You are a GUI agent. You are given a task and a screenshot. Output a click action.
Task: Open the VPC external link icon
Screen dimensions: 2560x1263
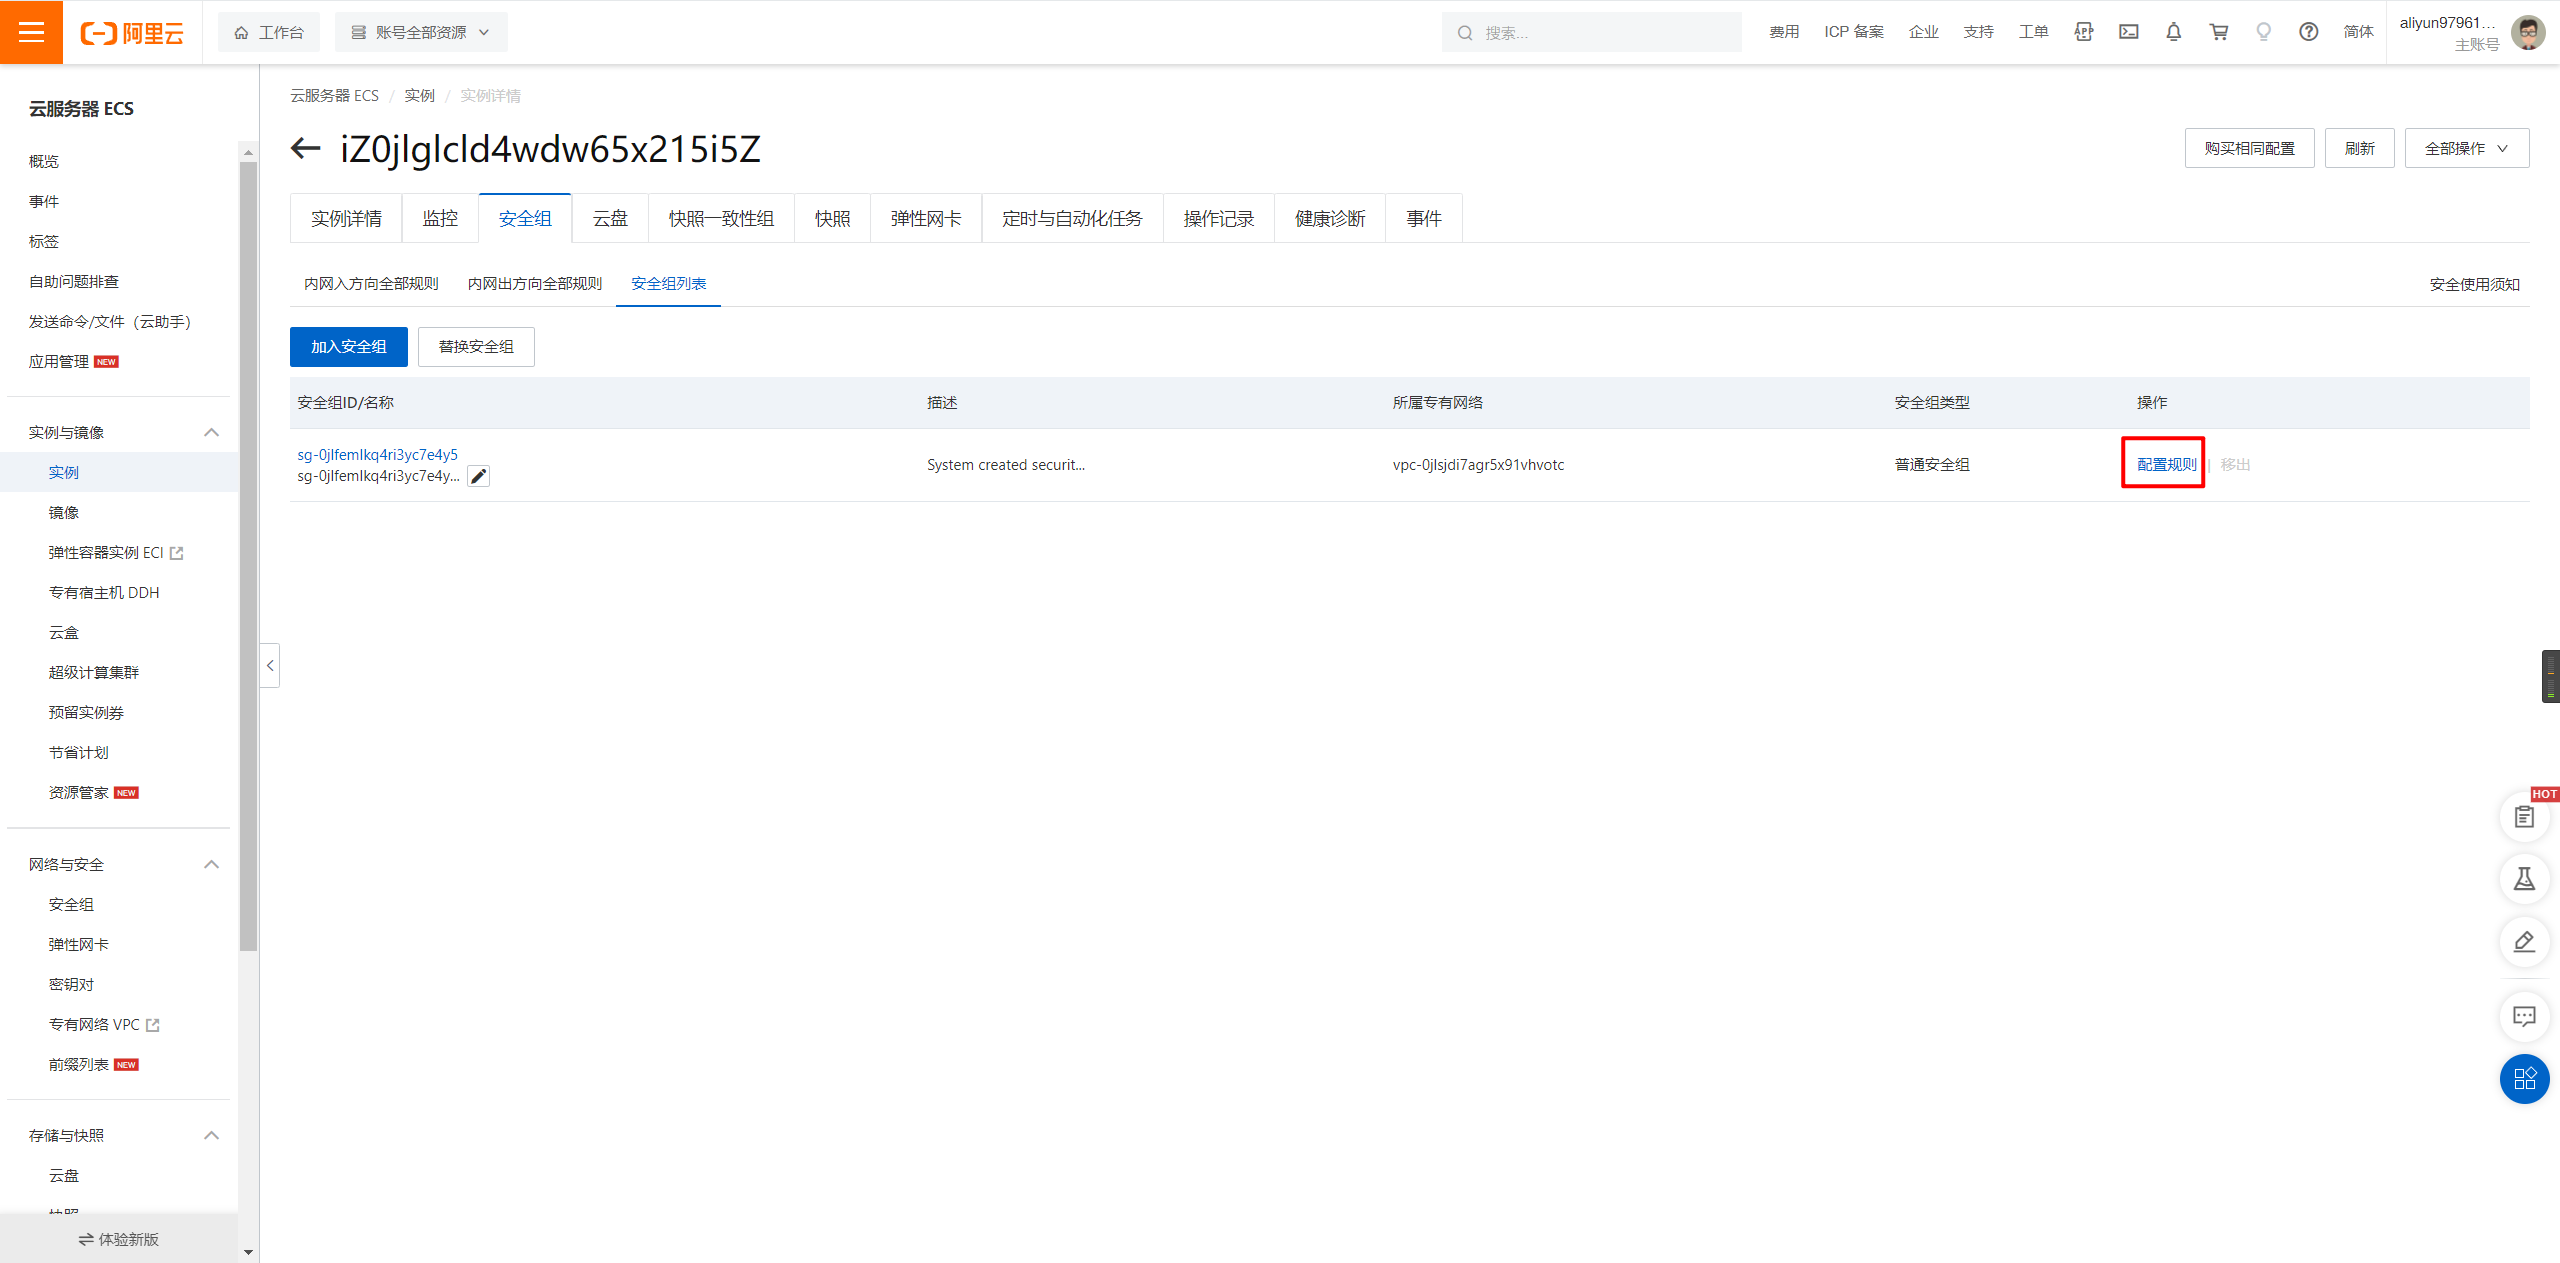coord(153,1025)
